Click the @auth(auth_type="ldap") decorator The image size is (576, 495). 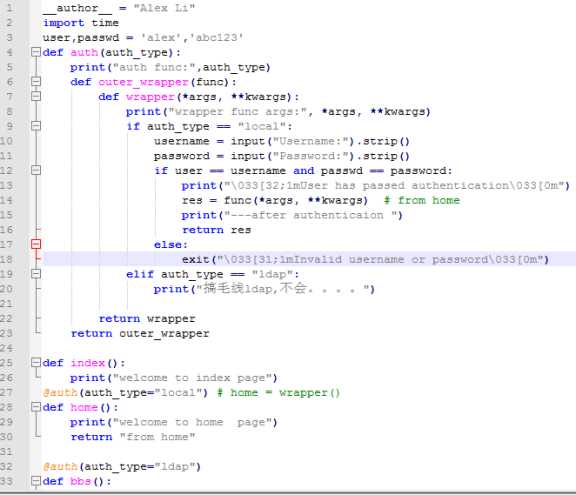coord(122,467)
